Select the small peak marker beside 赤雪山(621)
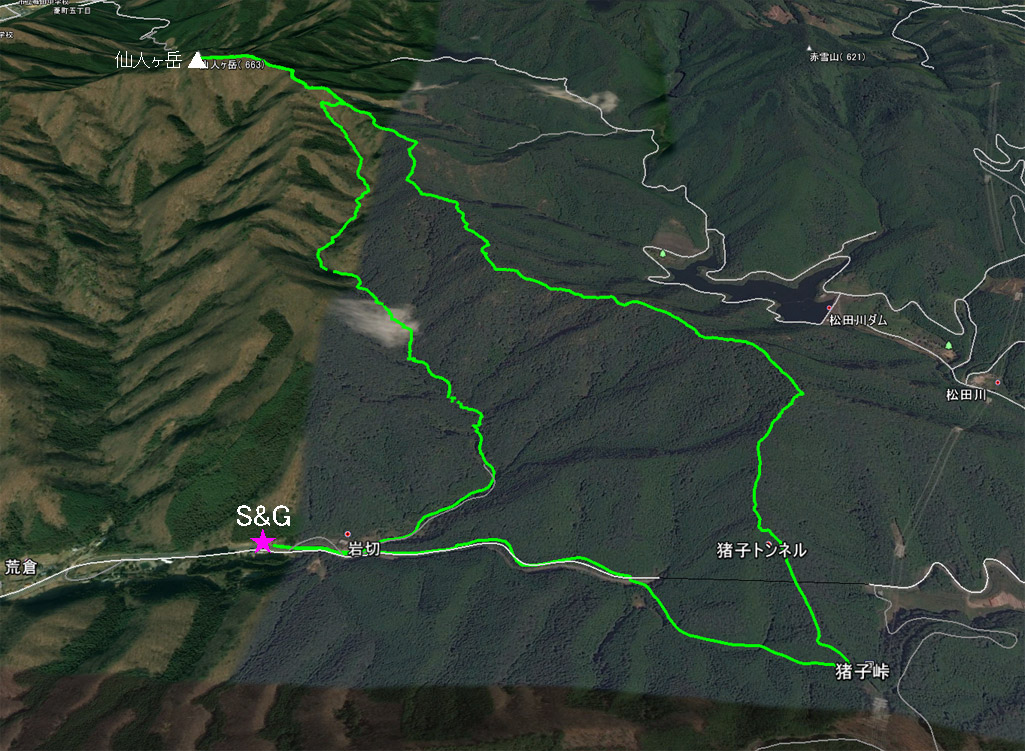Screen dimensions: 1025x751 809,48
